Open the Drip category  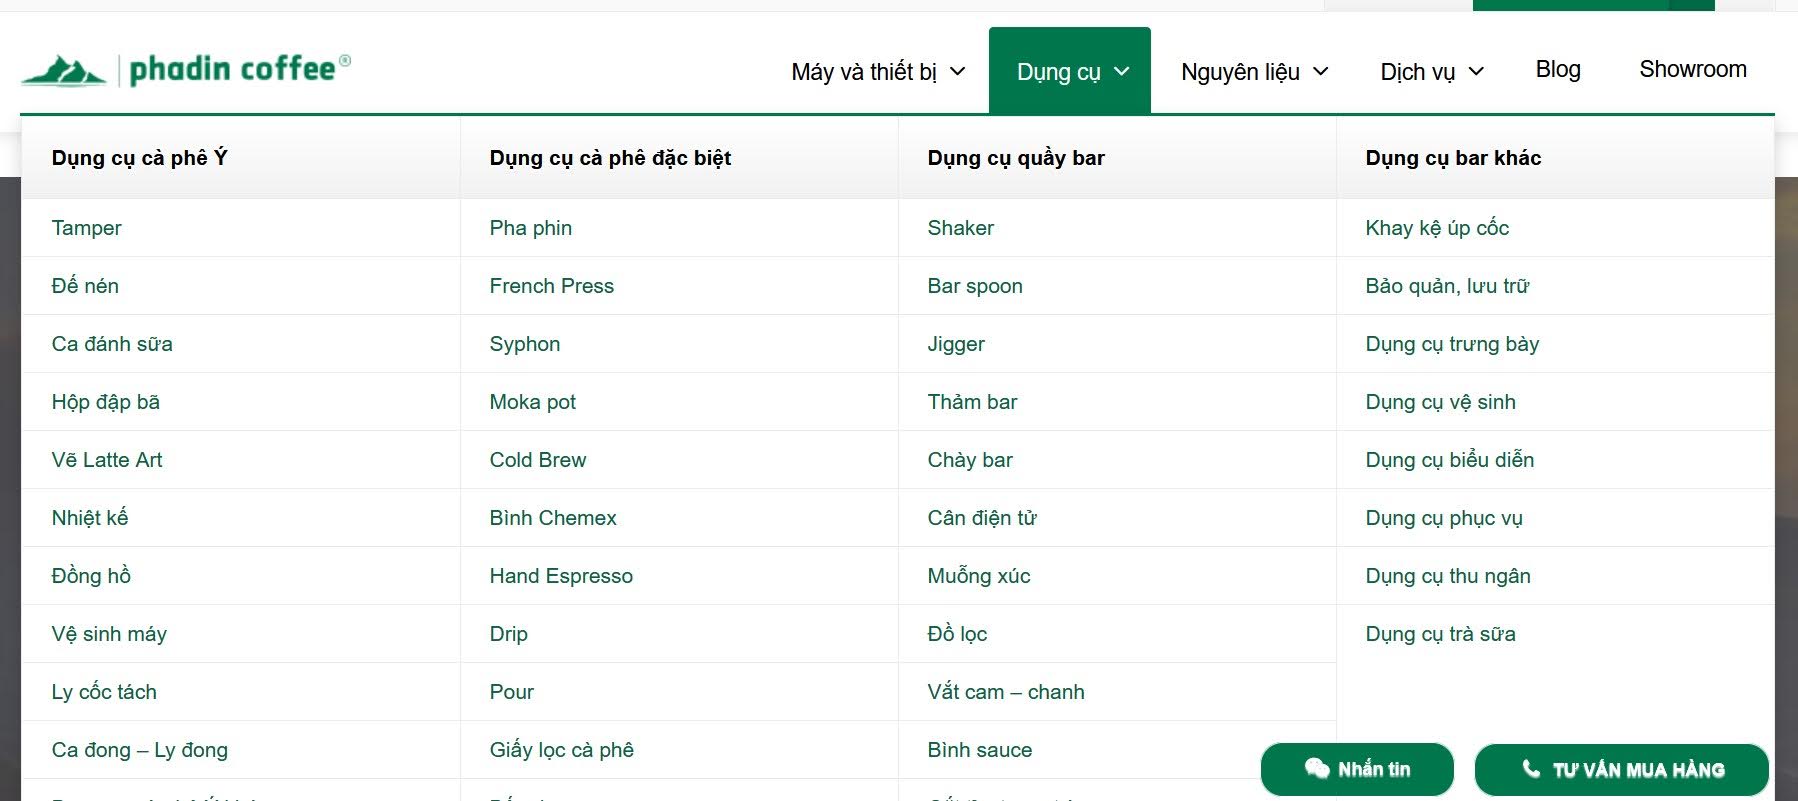click(x=508, y=634)
